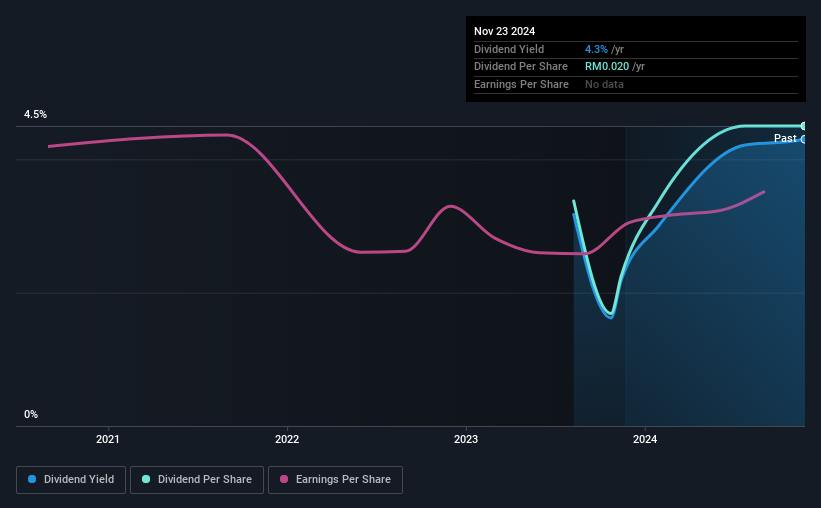Viewport: 821px width, 508px height.
Task: Click the 4.5% y-axis label
Action: coord(36,114)
